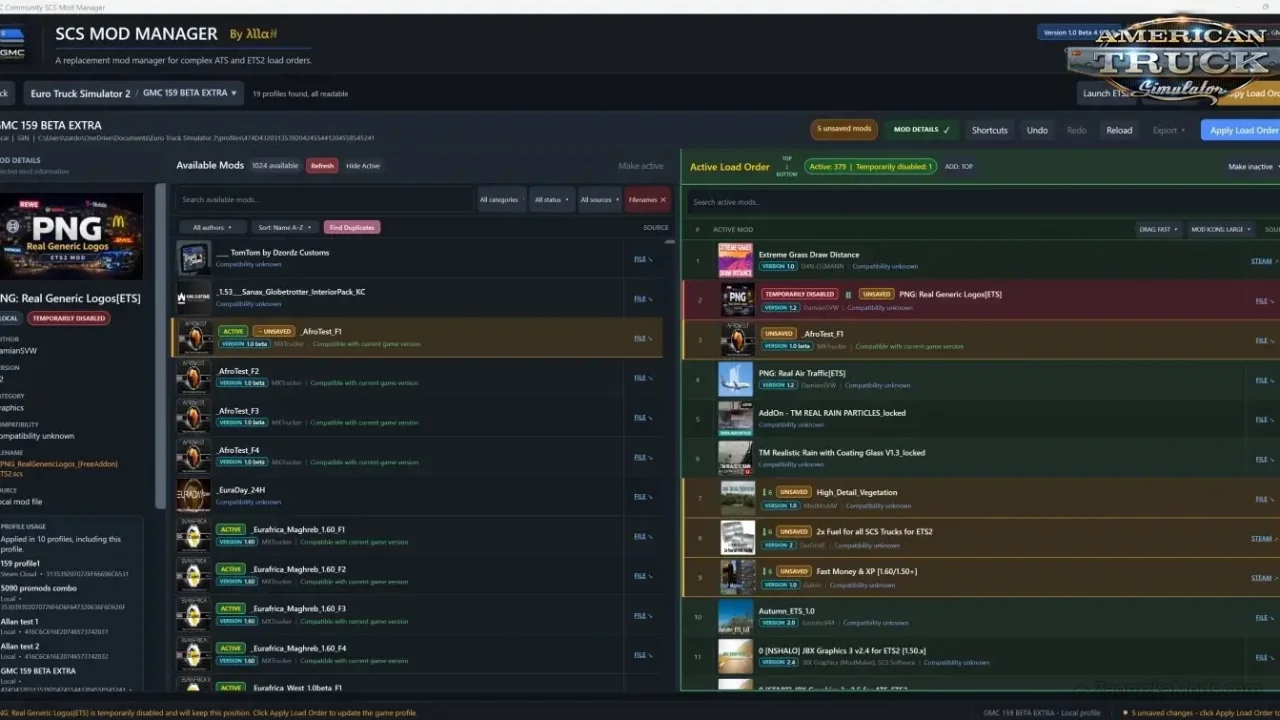1280x720 pixels.
Task: Open the All categories filter dropdown
Action: [502, 200]
